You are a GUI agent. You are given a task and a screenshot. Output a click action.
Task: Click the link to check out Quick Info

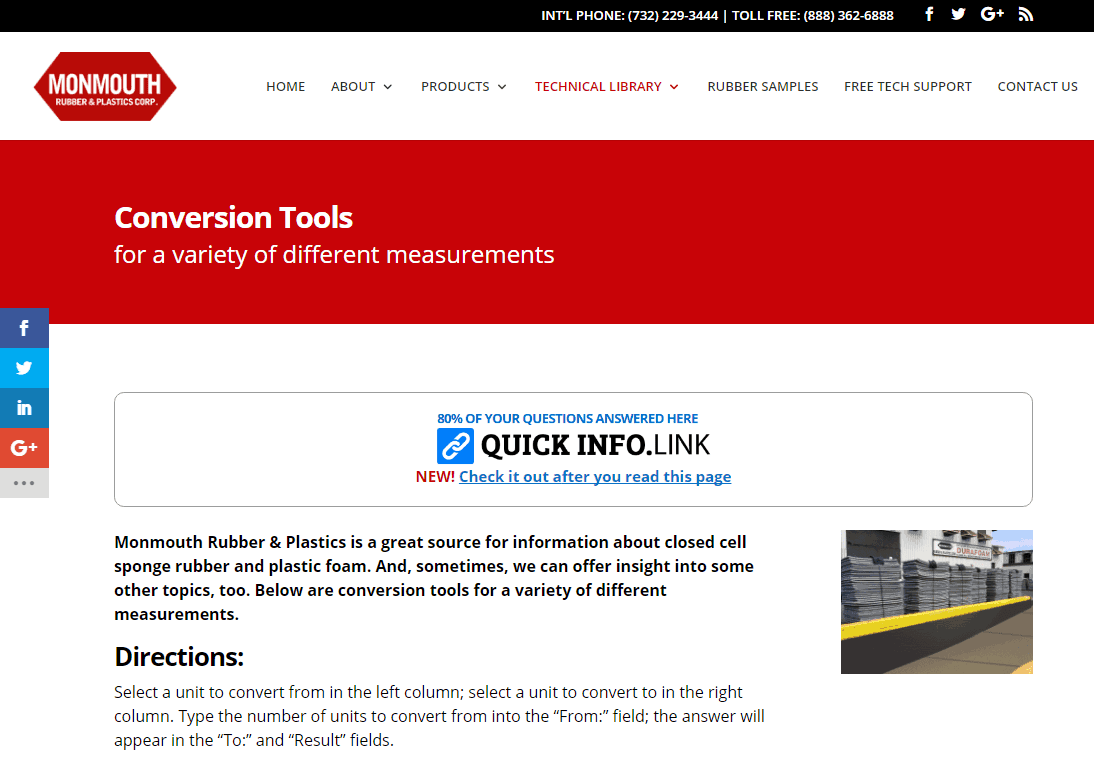(x=594, y=476)
